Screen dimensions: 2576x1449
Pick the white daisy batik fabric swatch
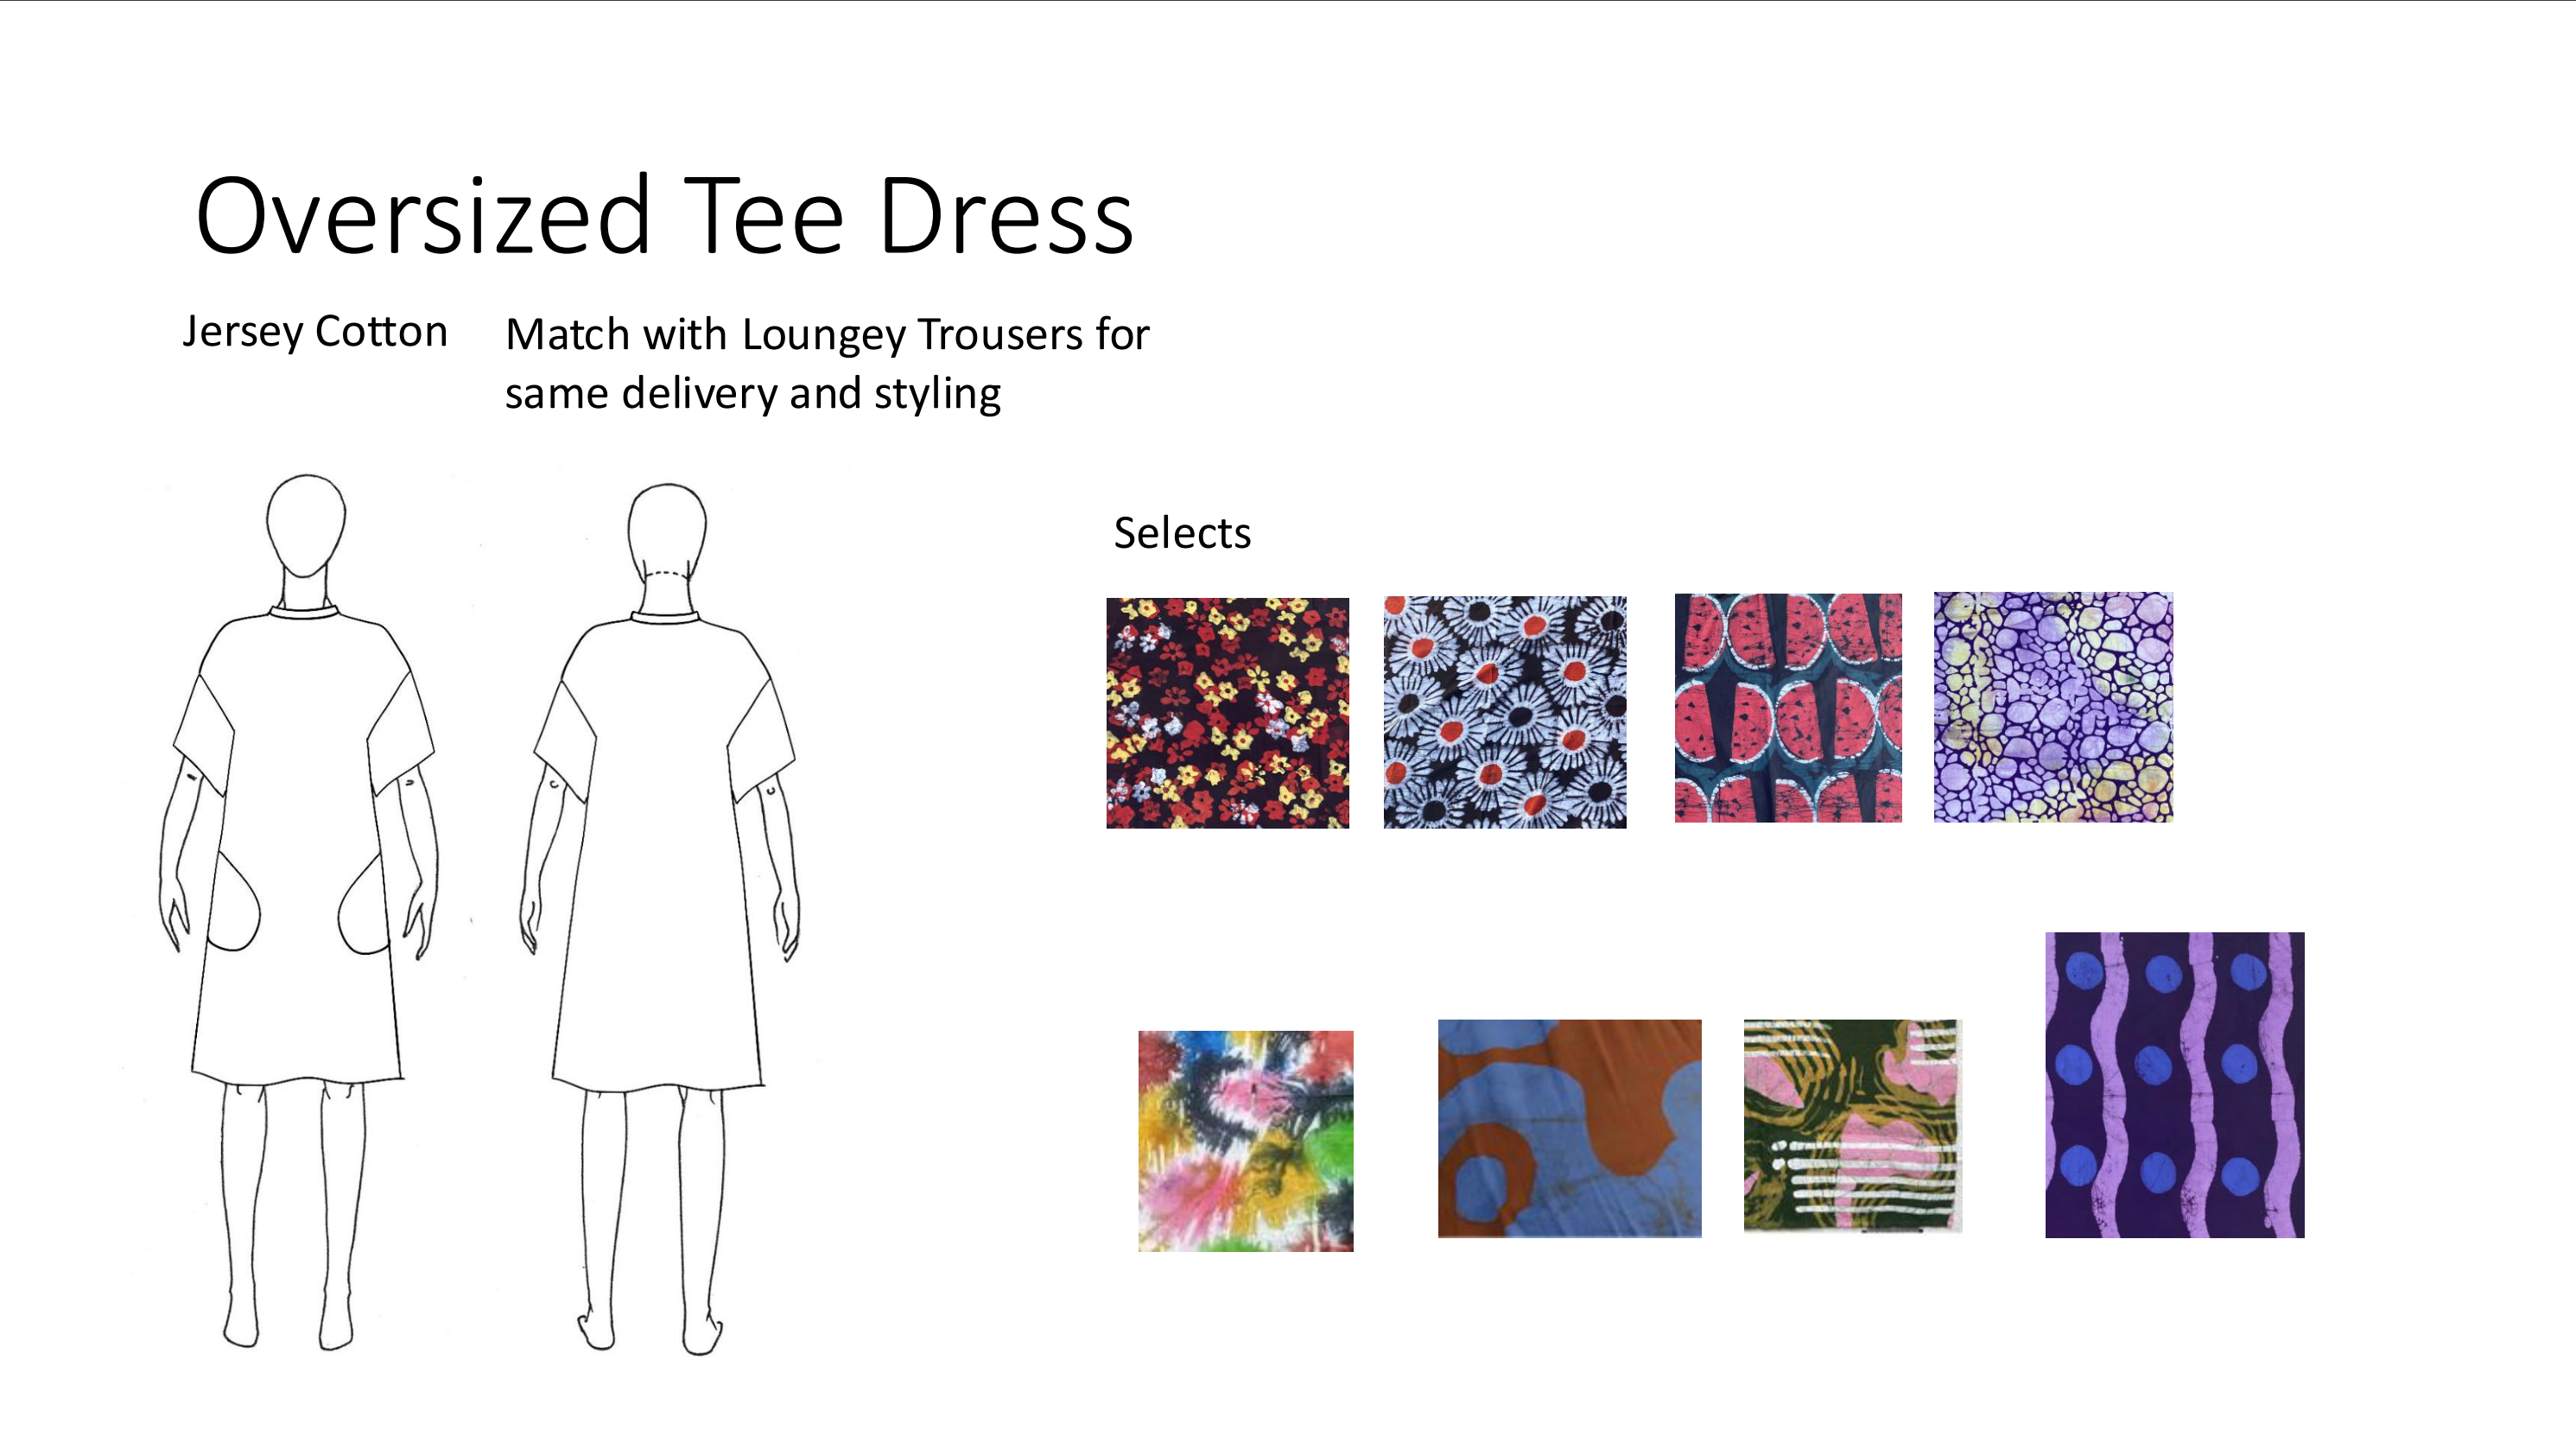(x=1505, y=712)
